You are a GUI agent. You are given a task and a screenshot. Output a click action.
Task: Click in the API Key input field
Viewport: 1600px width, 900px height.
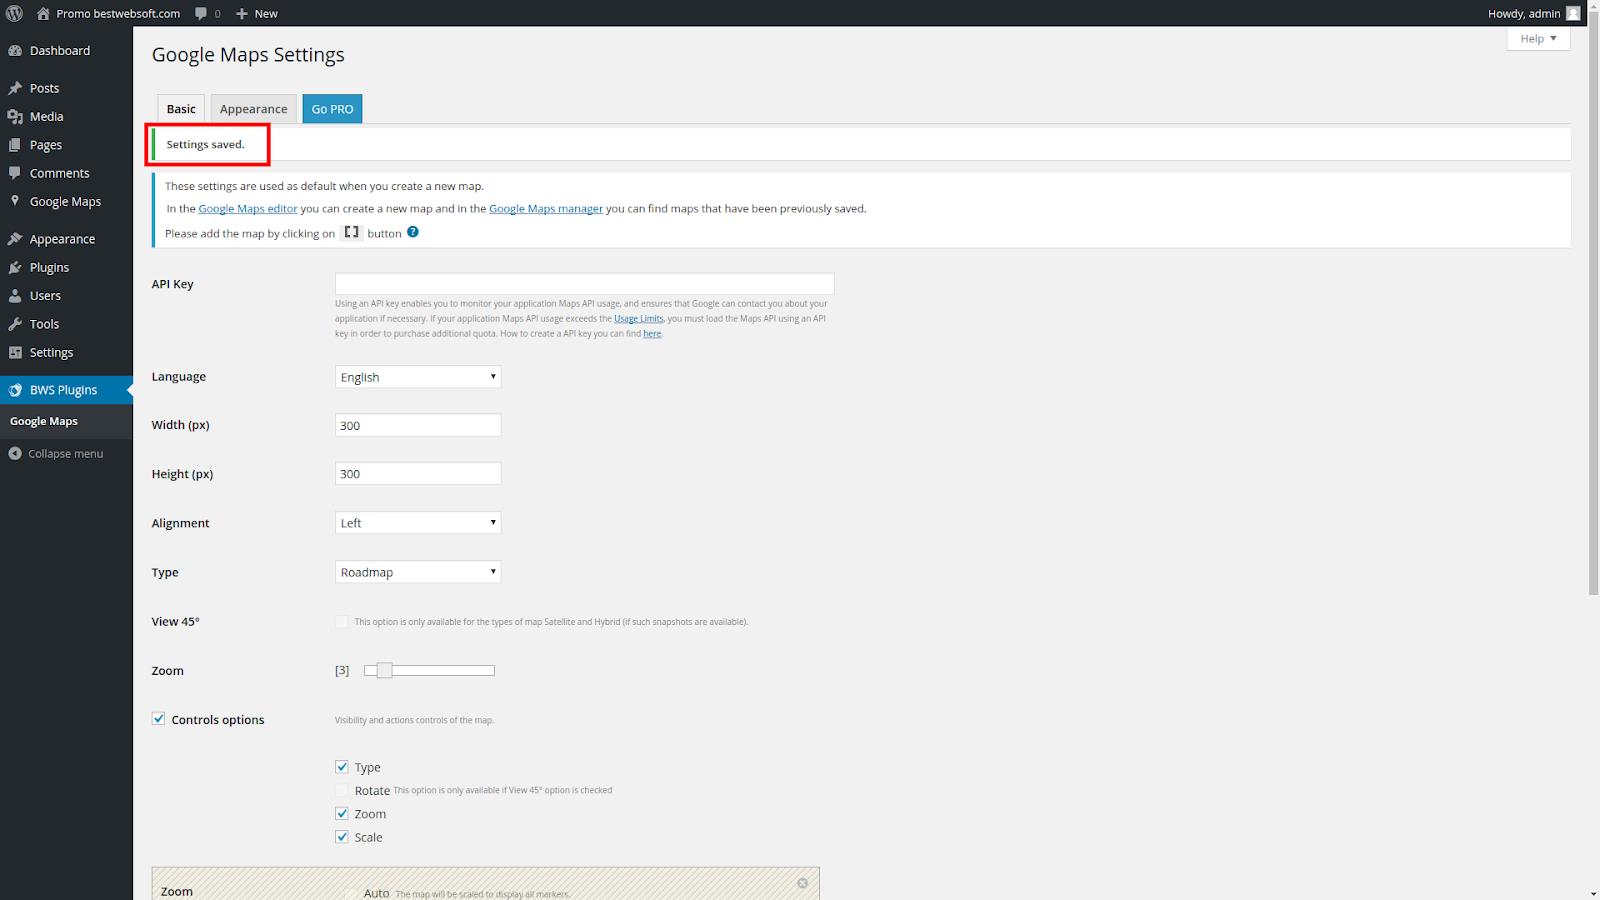pyautogui.click(x=584, y=284)
